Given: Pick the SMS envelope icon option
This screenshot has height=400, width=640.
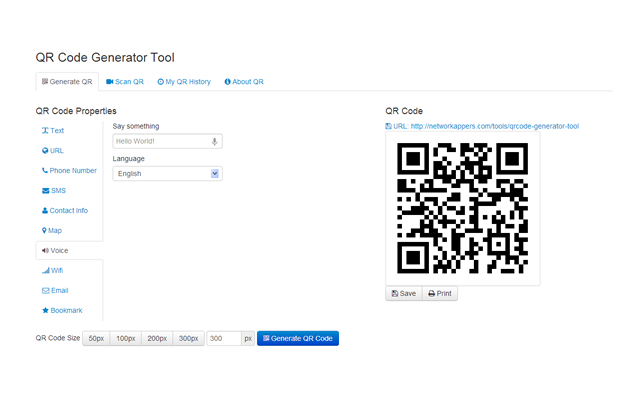Looking at the screenshot, I should (45, 191).
